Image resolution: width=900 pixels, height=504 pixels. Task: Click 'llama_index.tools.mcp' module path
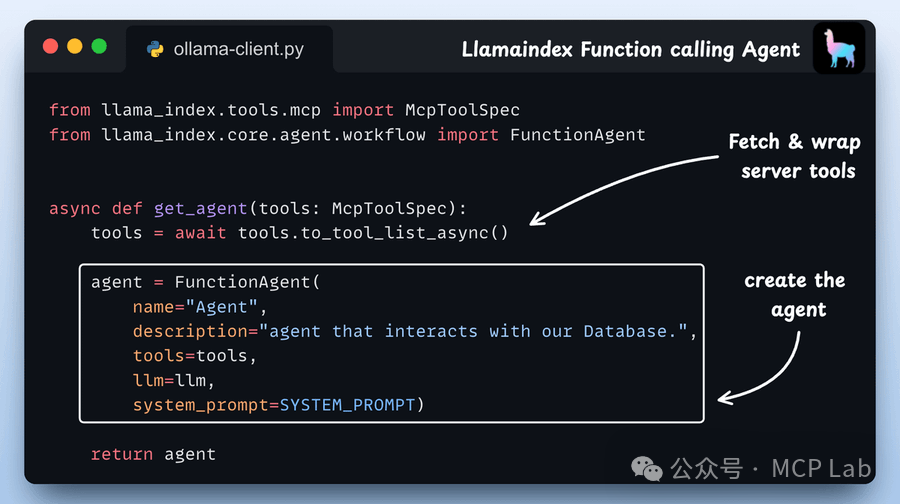pyautogui.click(x=211, y=110)
